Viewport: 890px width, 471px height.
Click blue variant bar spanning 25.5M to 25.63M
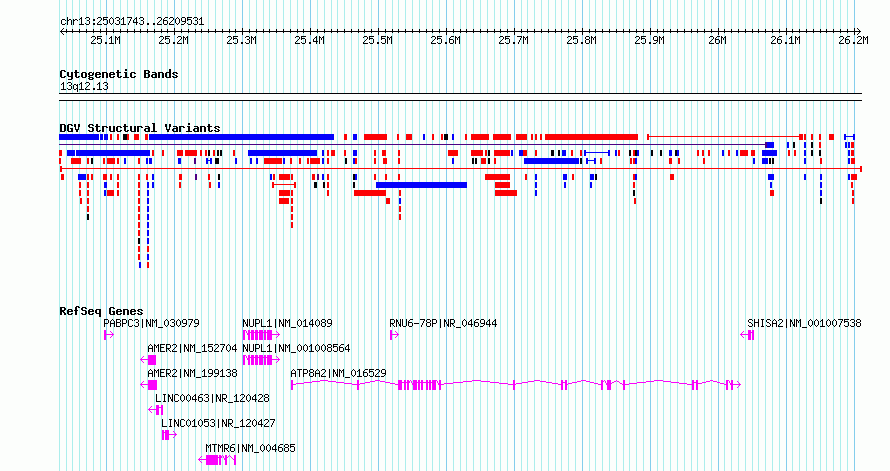click(421, 185)
